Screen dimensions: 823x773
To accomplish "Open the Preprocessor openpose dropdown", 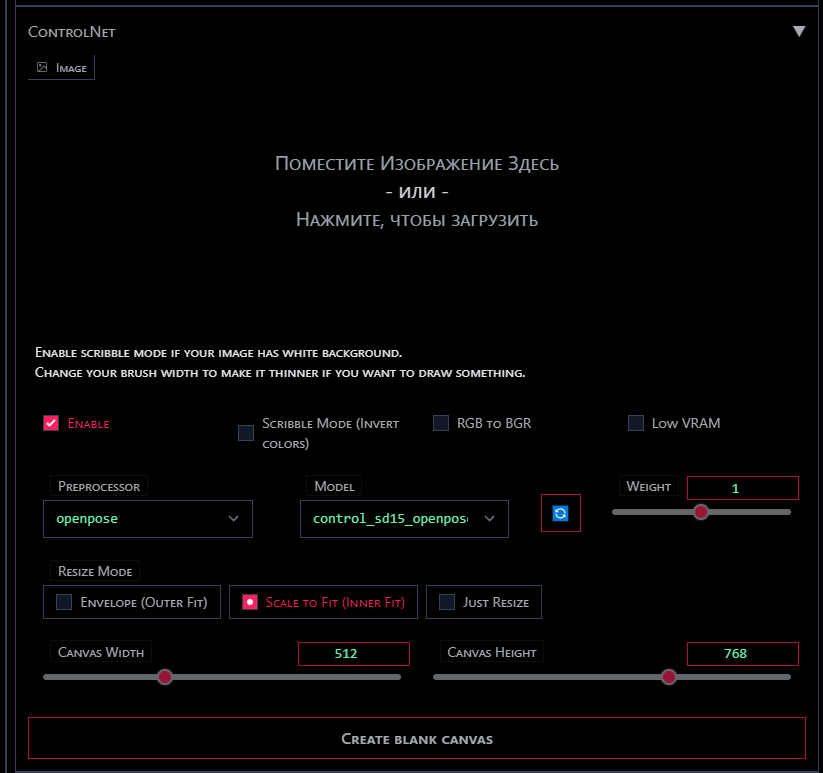I will (x=148, y=519).
